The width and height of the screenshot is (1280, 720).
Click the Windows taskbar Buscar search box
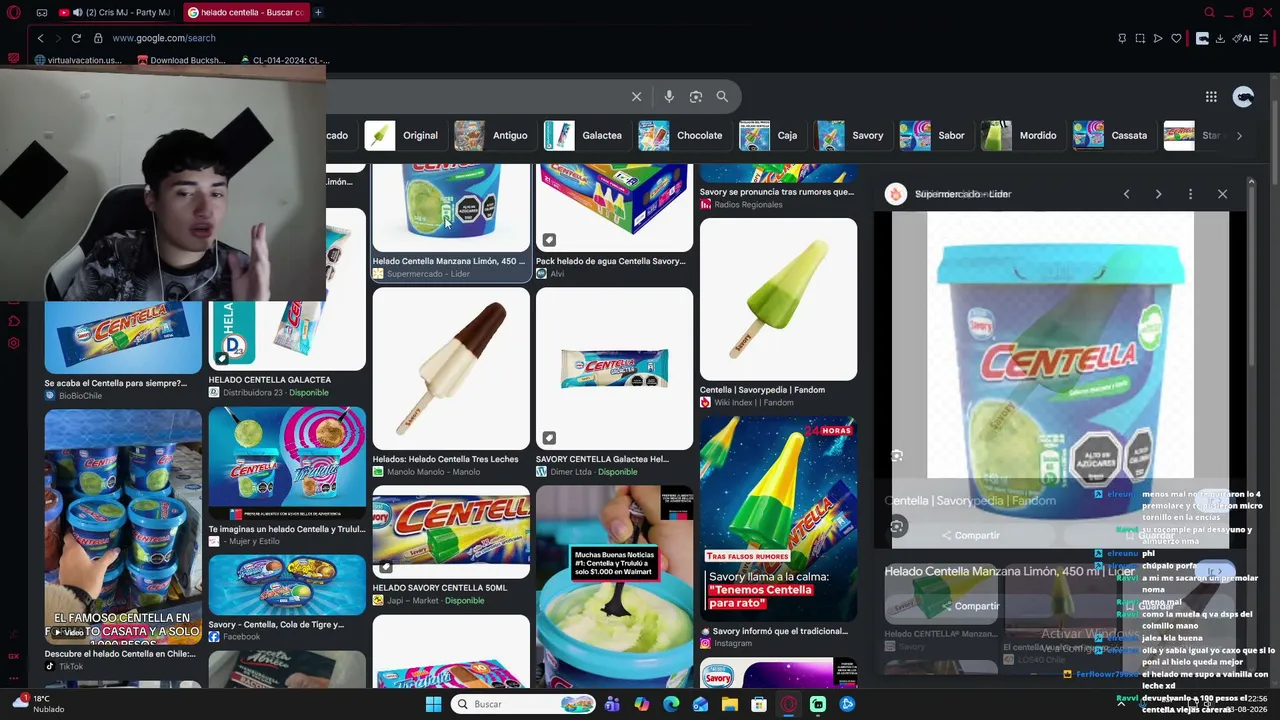click(x=523, y=704)
